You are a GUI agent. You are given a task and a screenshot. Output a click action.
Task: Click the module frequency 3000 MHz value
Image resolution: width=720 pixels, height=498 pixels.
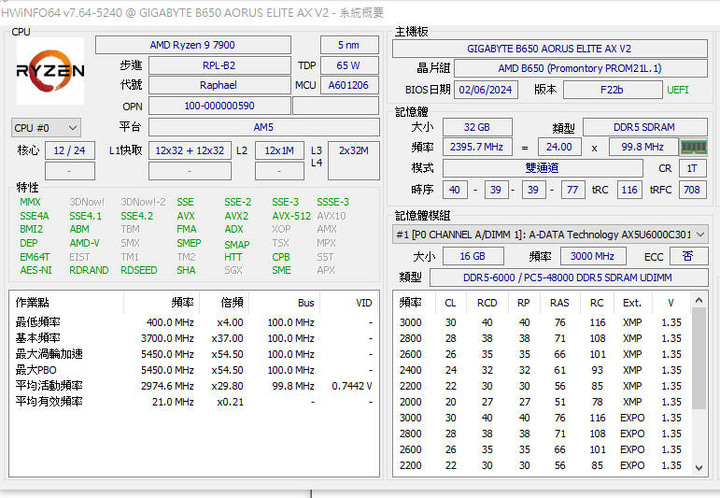593,256
